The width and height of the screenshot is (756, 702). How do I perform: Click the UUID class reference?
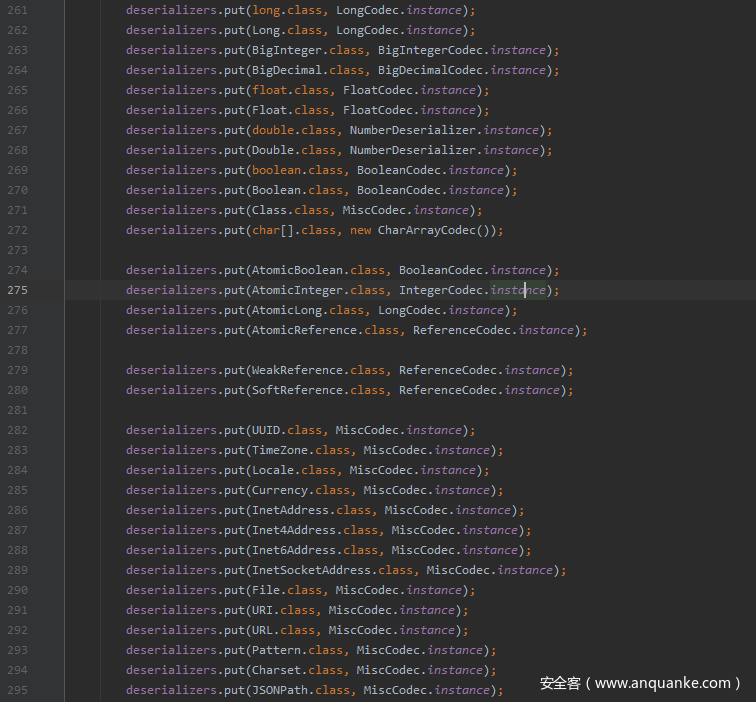point(265,430)
